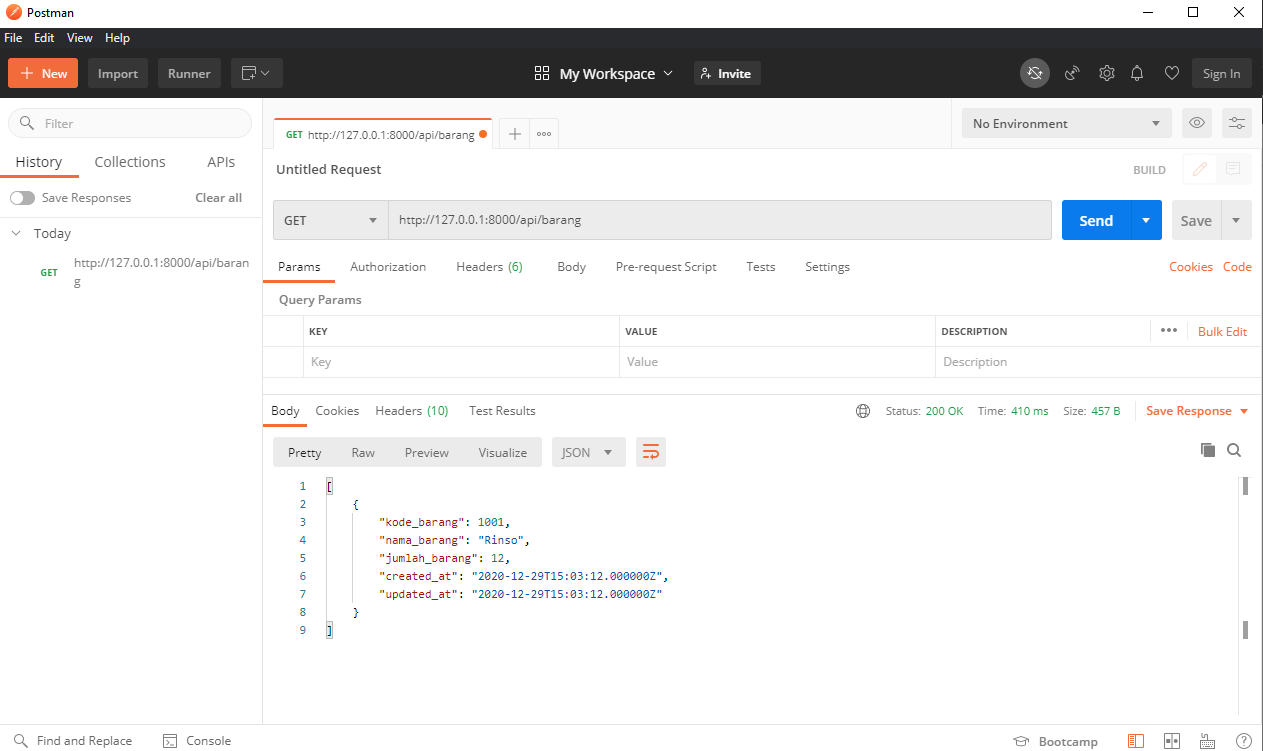
Task: Open the Send button dropdown arrow
Action: (1146, 220)
